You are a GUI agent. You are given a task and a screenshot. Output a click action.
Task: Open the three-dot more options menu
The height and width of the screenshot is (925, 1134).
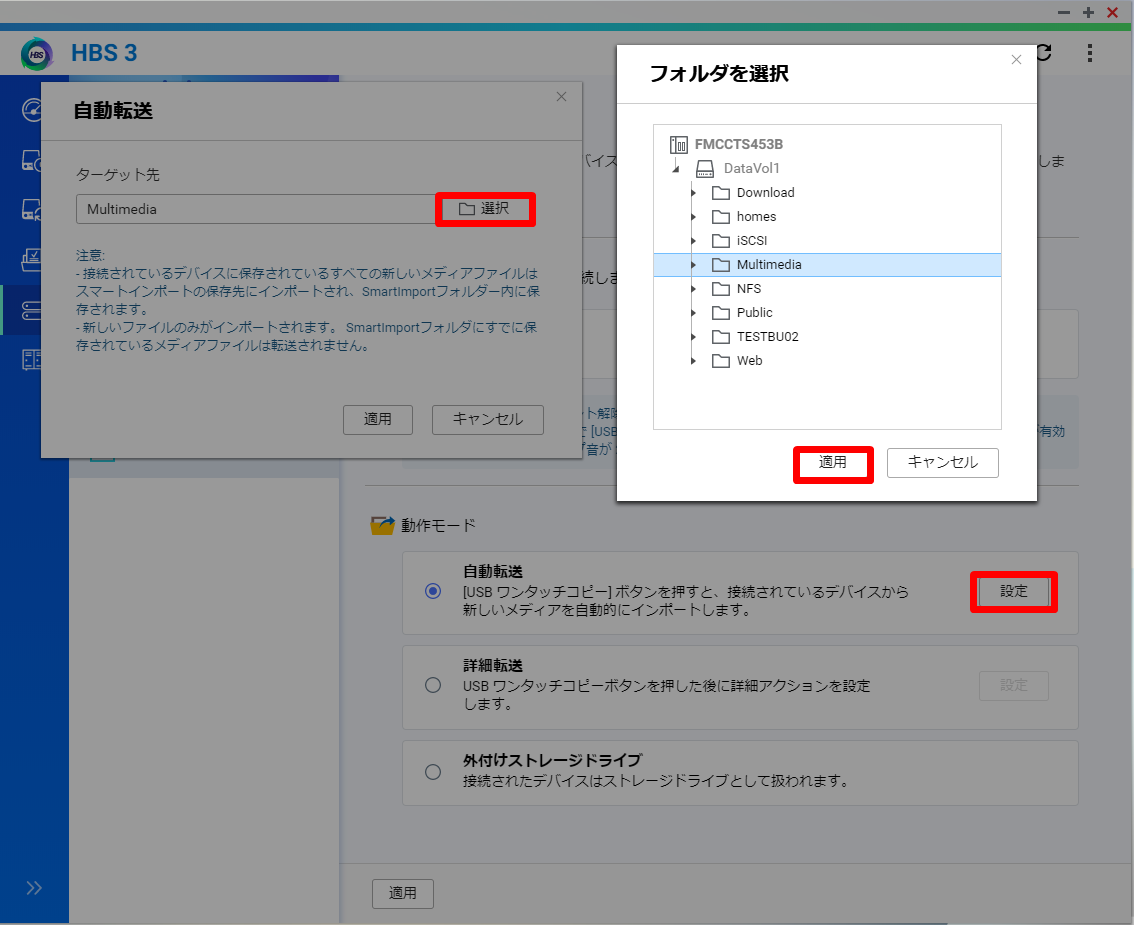pos(1090,53)
